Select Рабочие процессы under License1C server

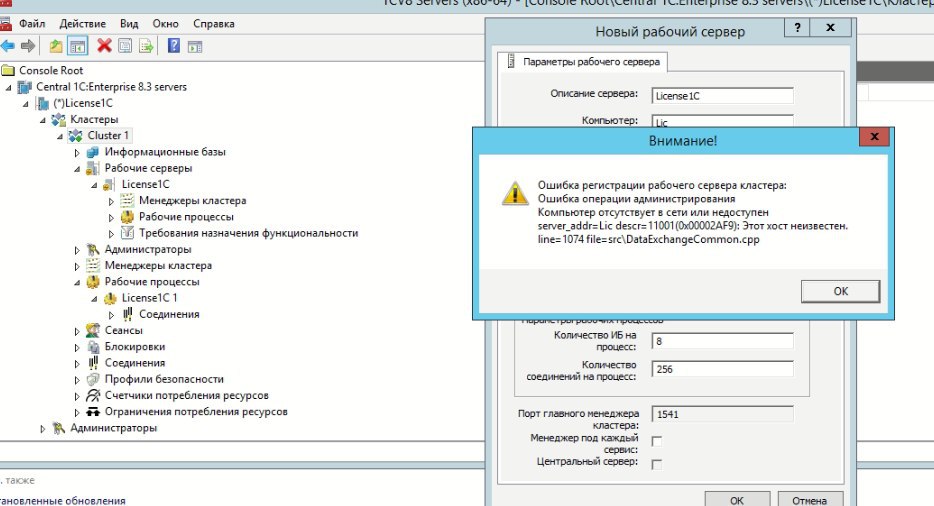[186, 217]
